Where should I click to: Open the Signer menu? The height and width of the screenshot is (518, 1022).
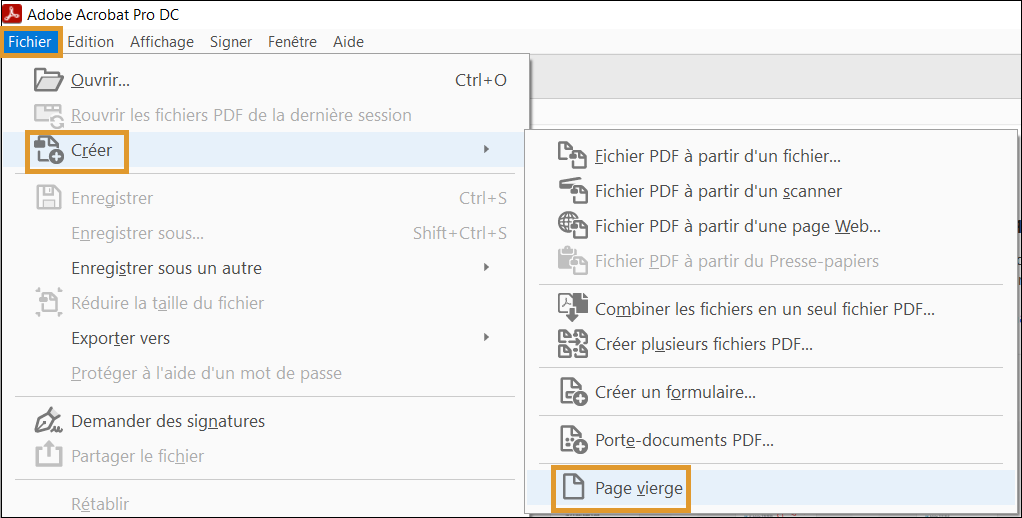coord(231,42)
